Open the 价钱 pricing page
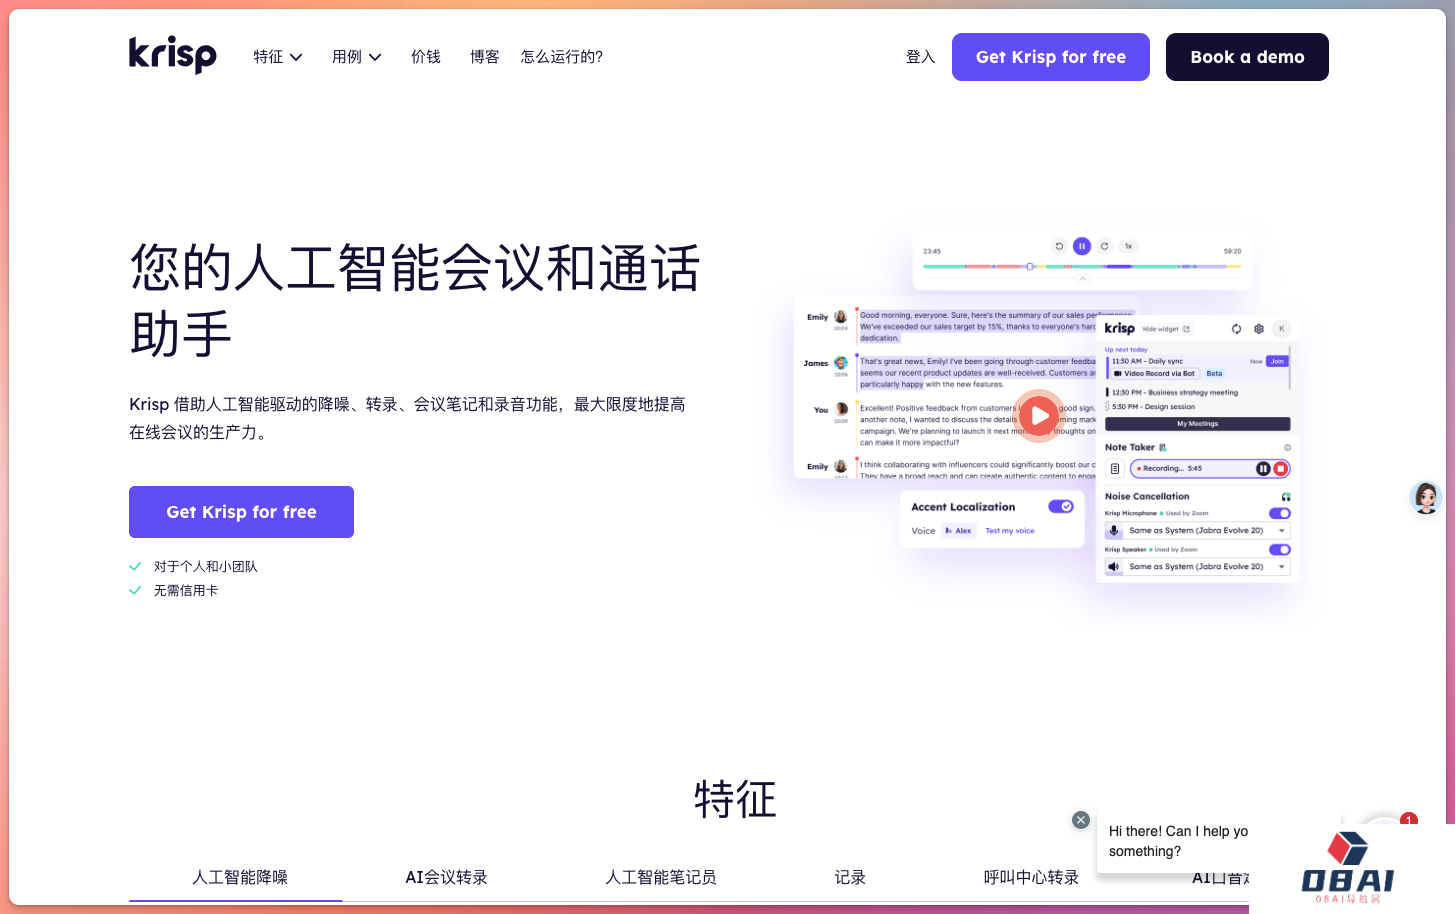Viewport: 1455px width, 914px height. coord(426,57)
